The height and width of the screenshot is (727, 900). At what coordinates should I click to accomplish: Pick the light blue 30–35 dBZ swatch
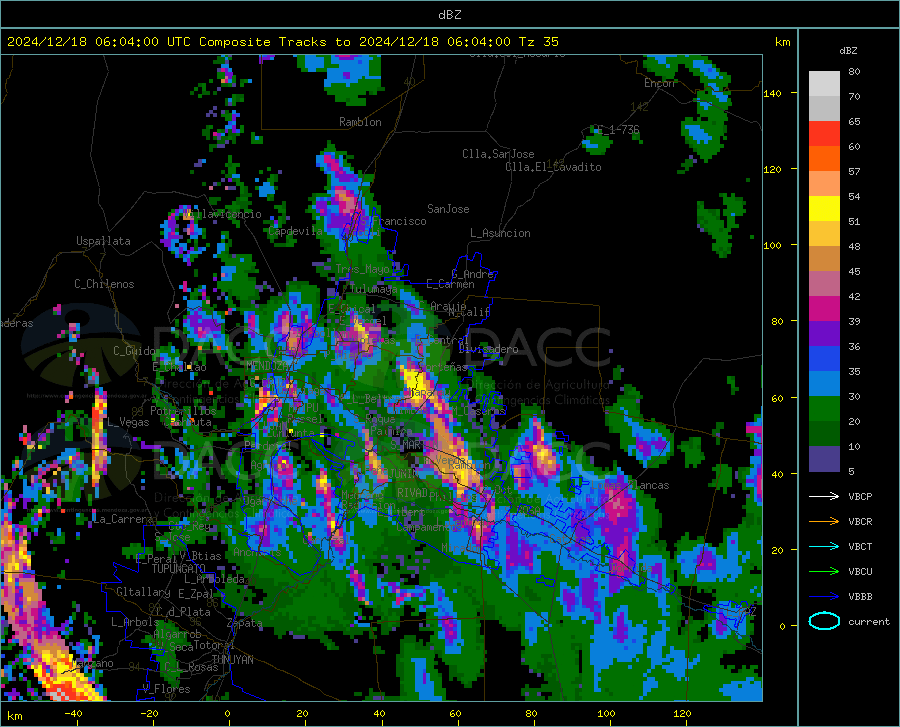[x=824, y=384]
